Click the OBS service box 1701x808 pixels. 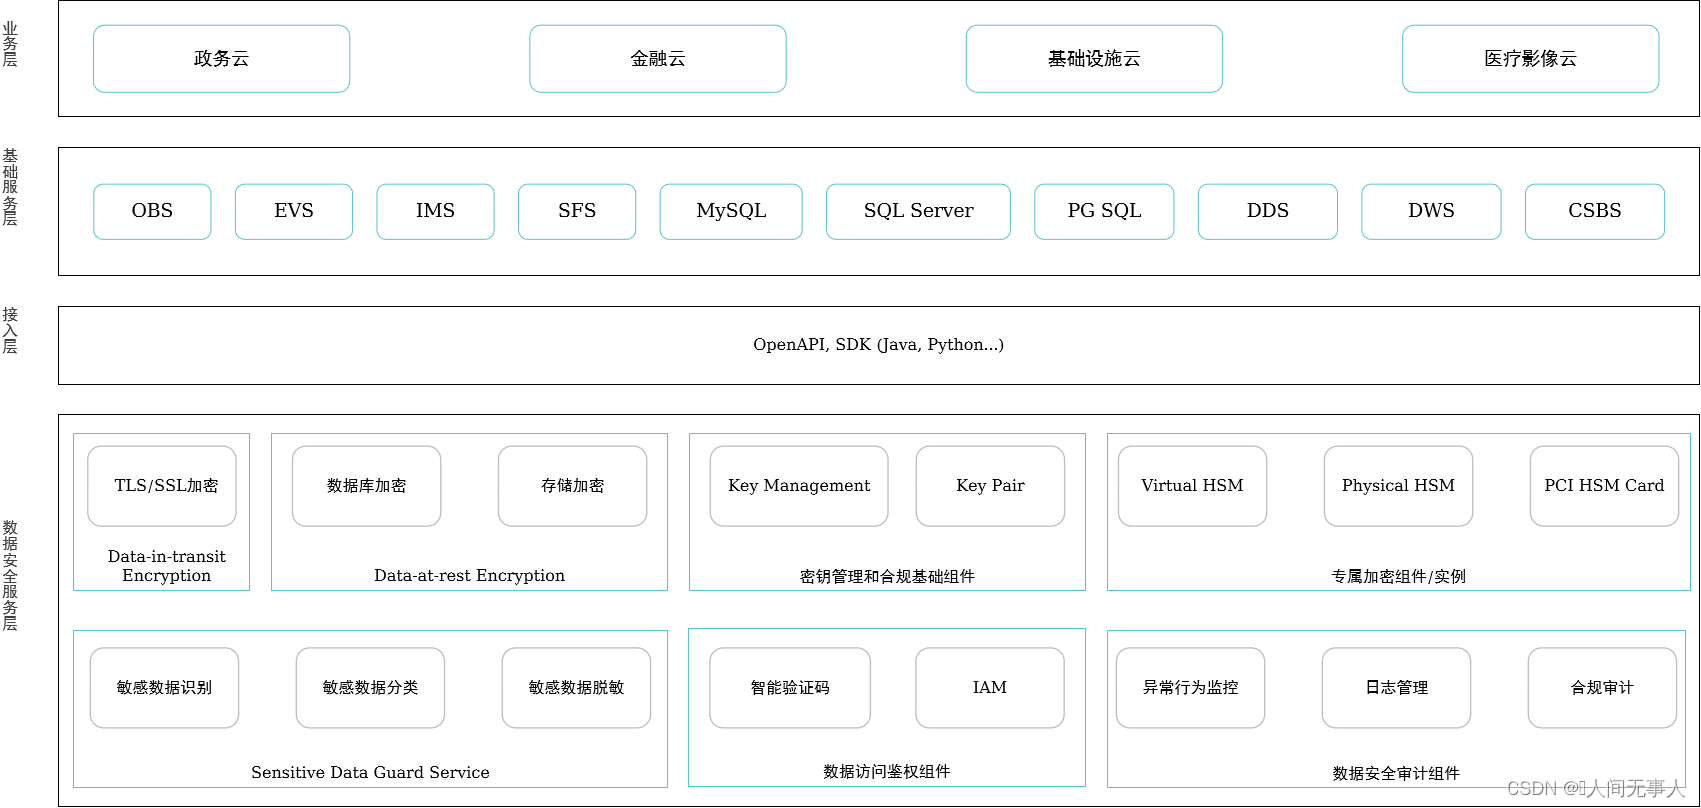point(152,211)
